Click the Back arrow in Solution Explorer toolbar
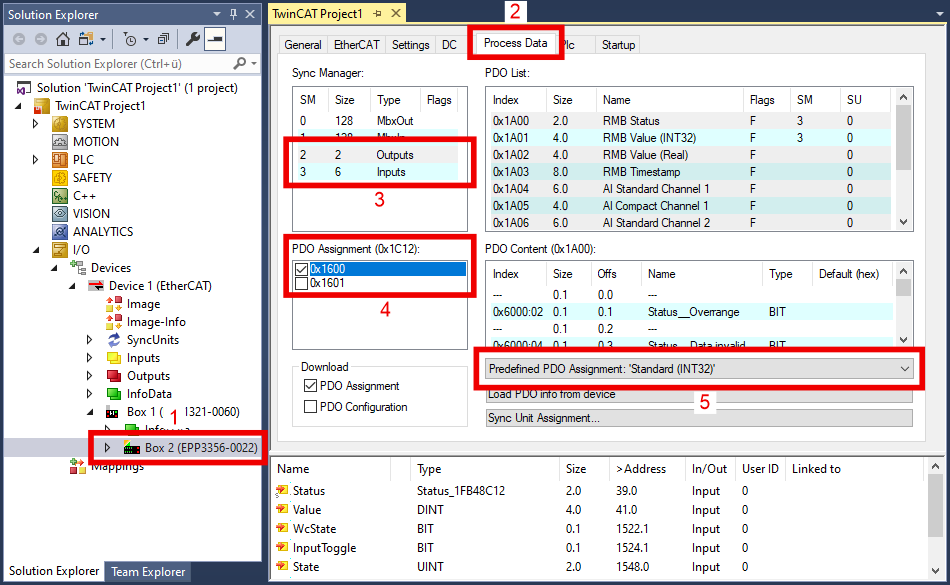Screen dimensions: 950x585 pyautogui.click(x=19, y=39)
